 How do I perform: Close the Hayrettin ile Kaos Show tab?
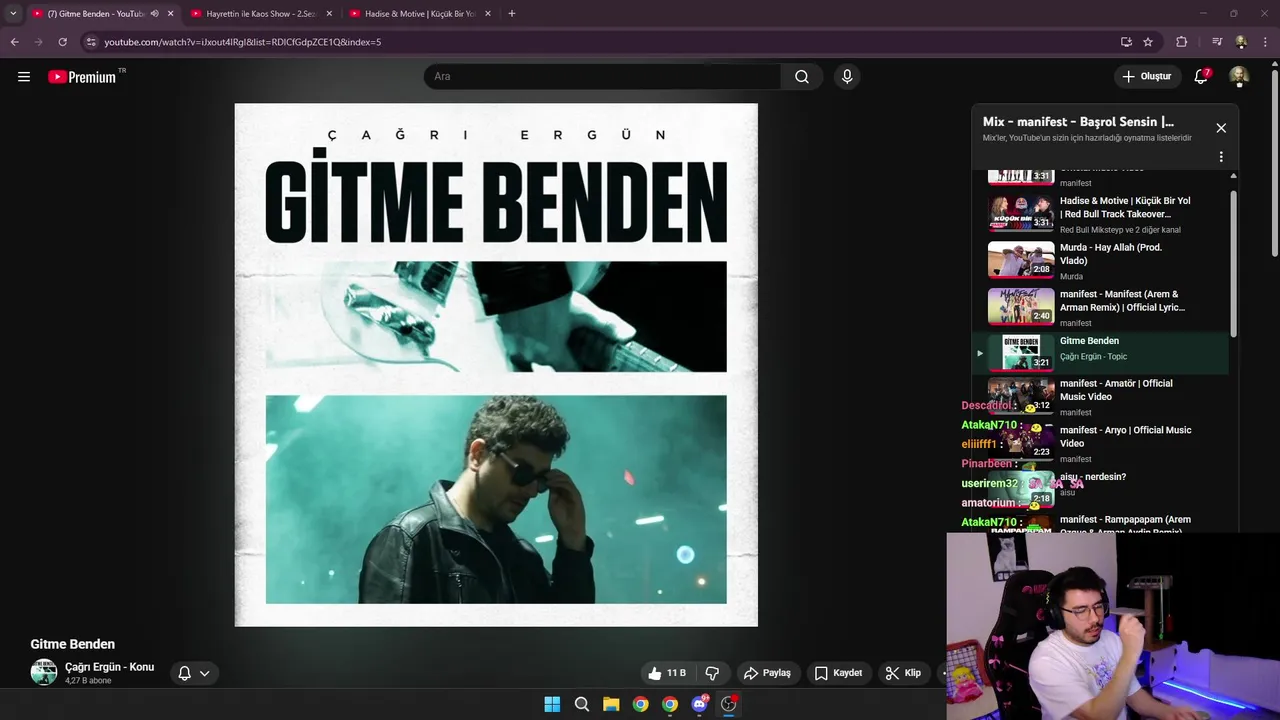click(329, 14)
